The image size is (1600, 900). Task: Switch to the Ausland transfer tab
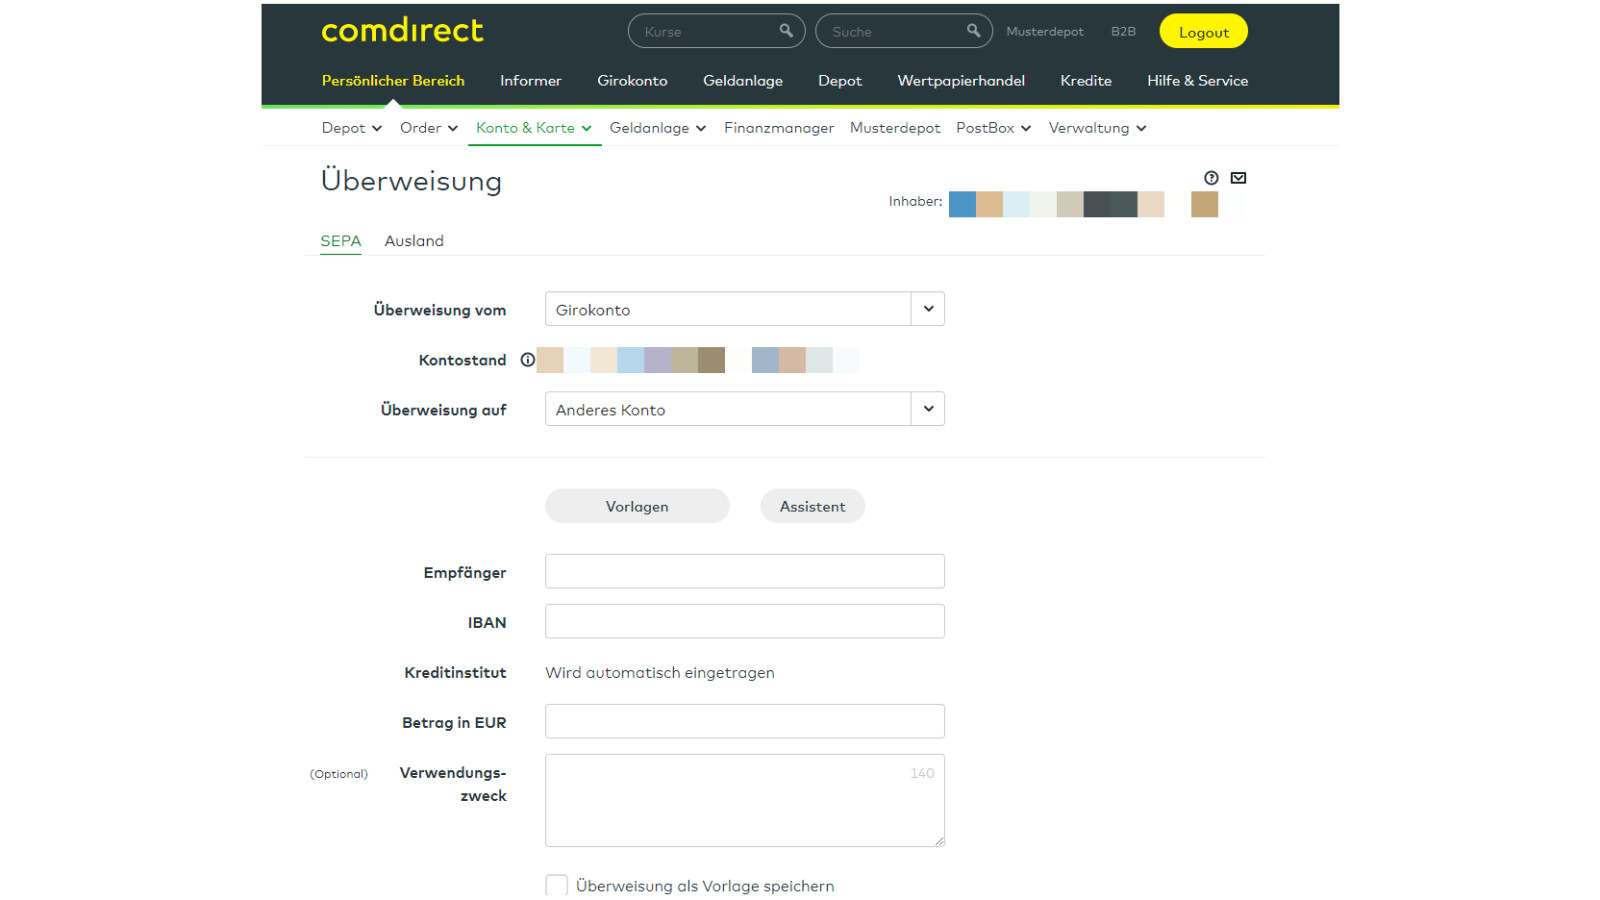(x=414, y=241)
